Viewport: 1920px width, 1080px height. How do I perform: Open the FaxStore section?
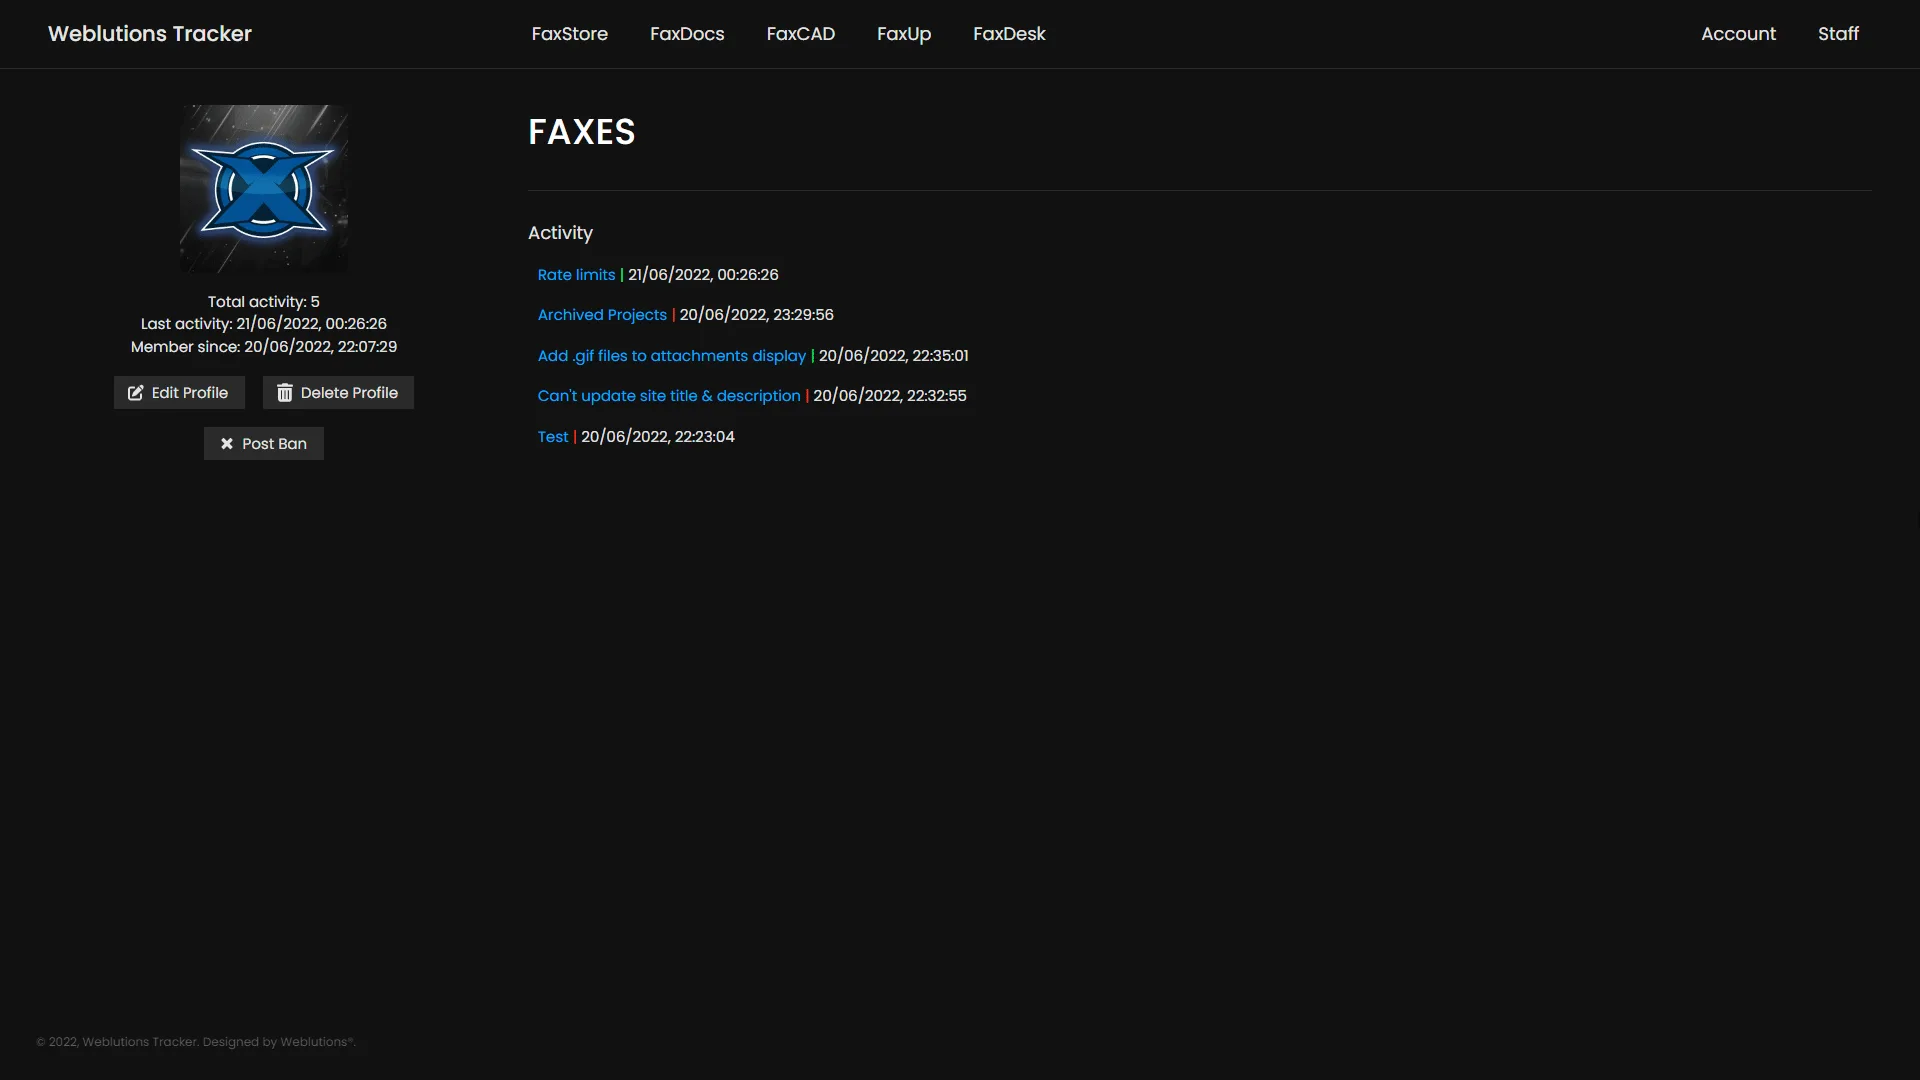tap(569, 33)
